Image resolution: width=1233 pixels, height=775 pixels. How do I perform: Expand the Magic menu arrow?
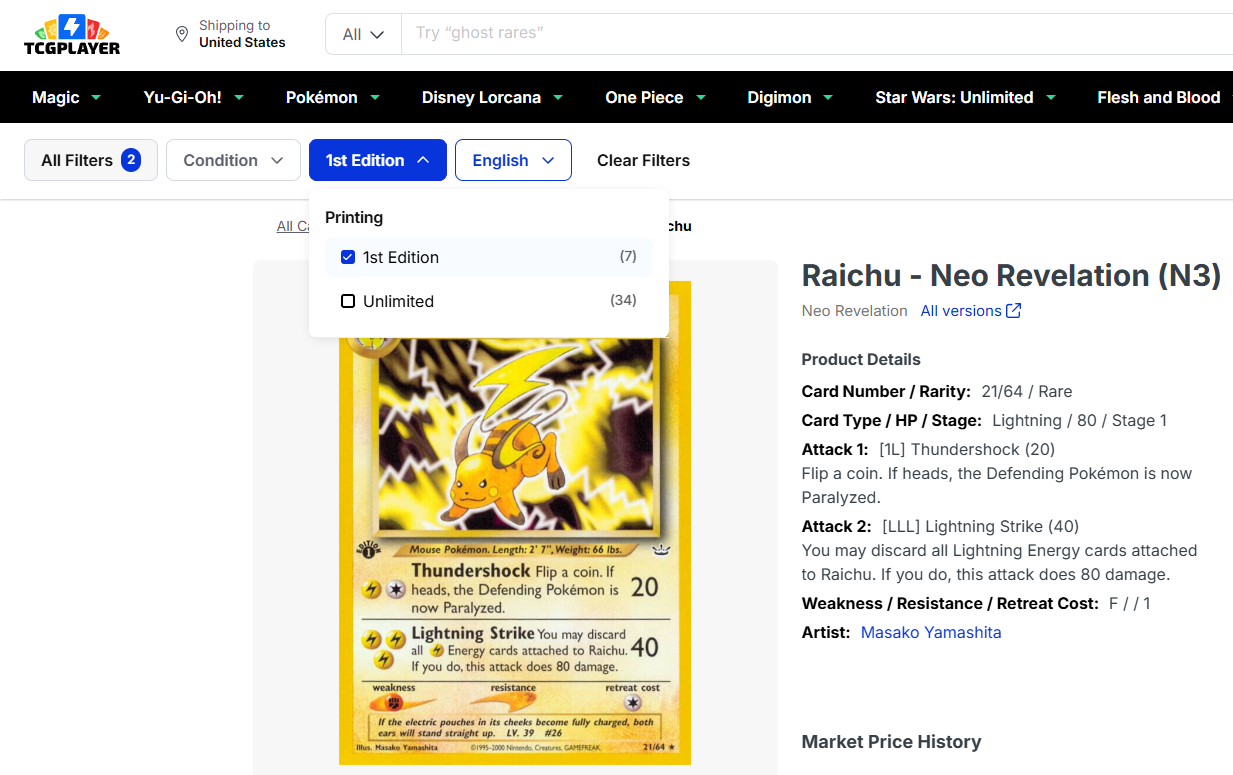click(96, 97)
